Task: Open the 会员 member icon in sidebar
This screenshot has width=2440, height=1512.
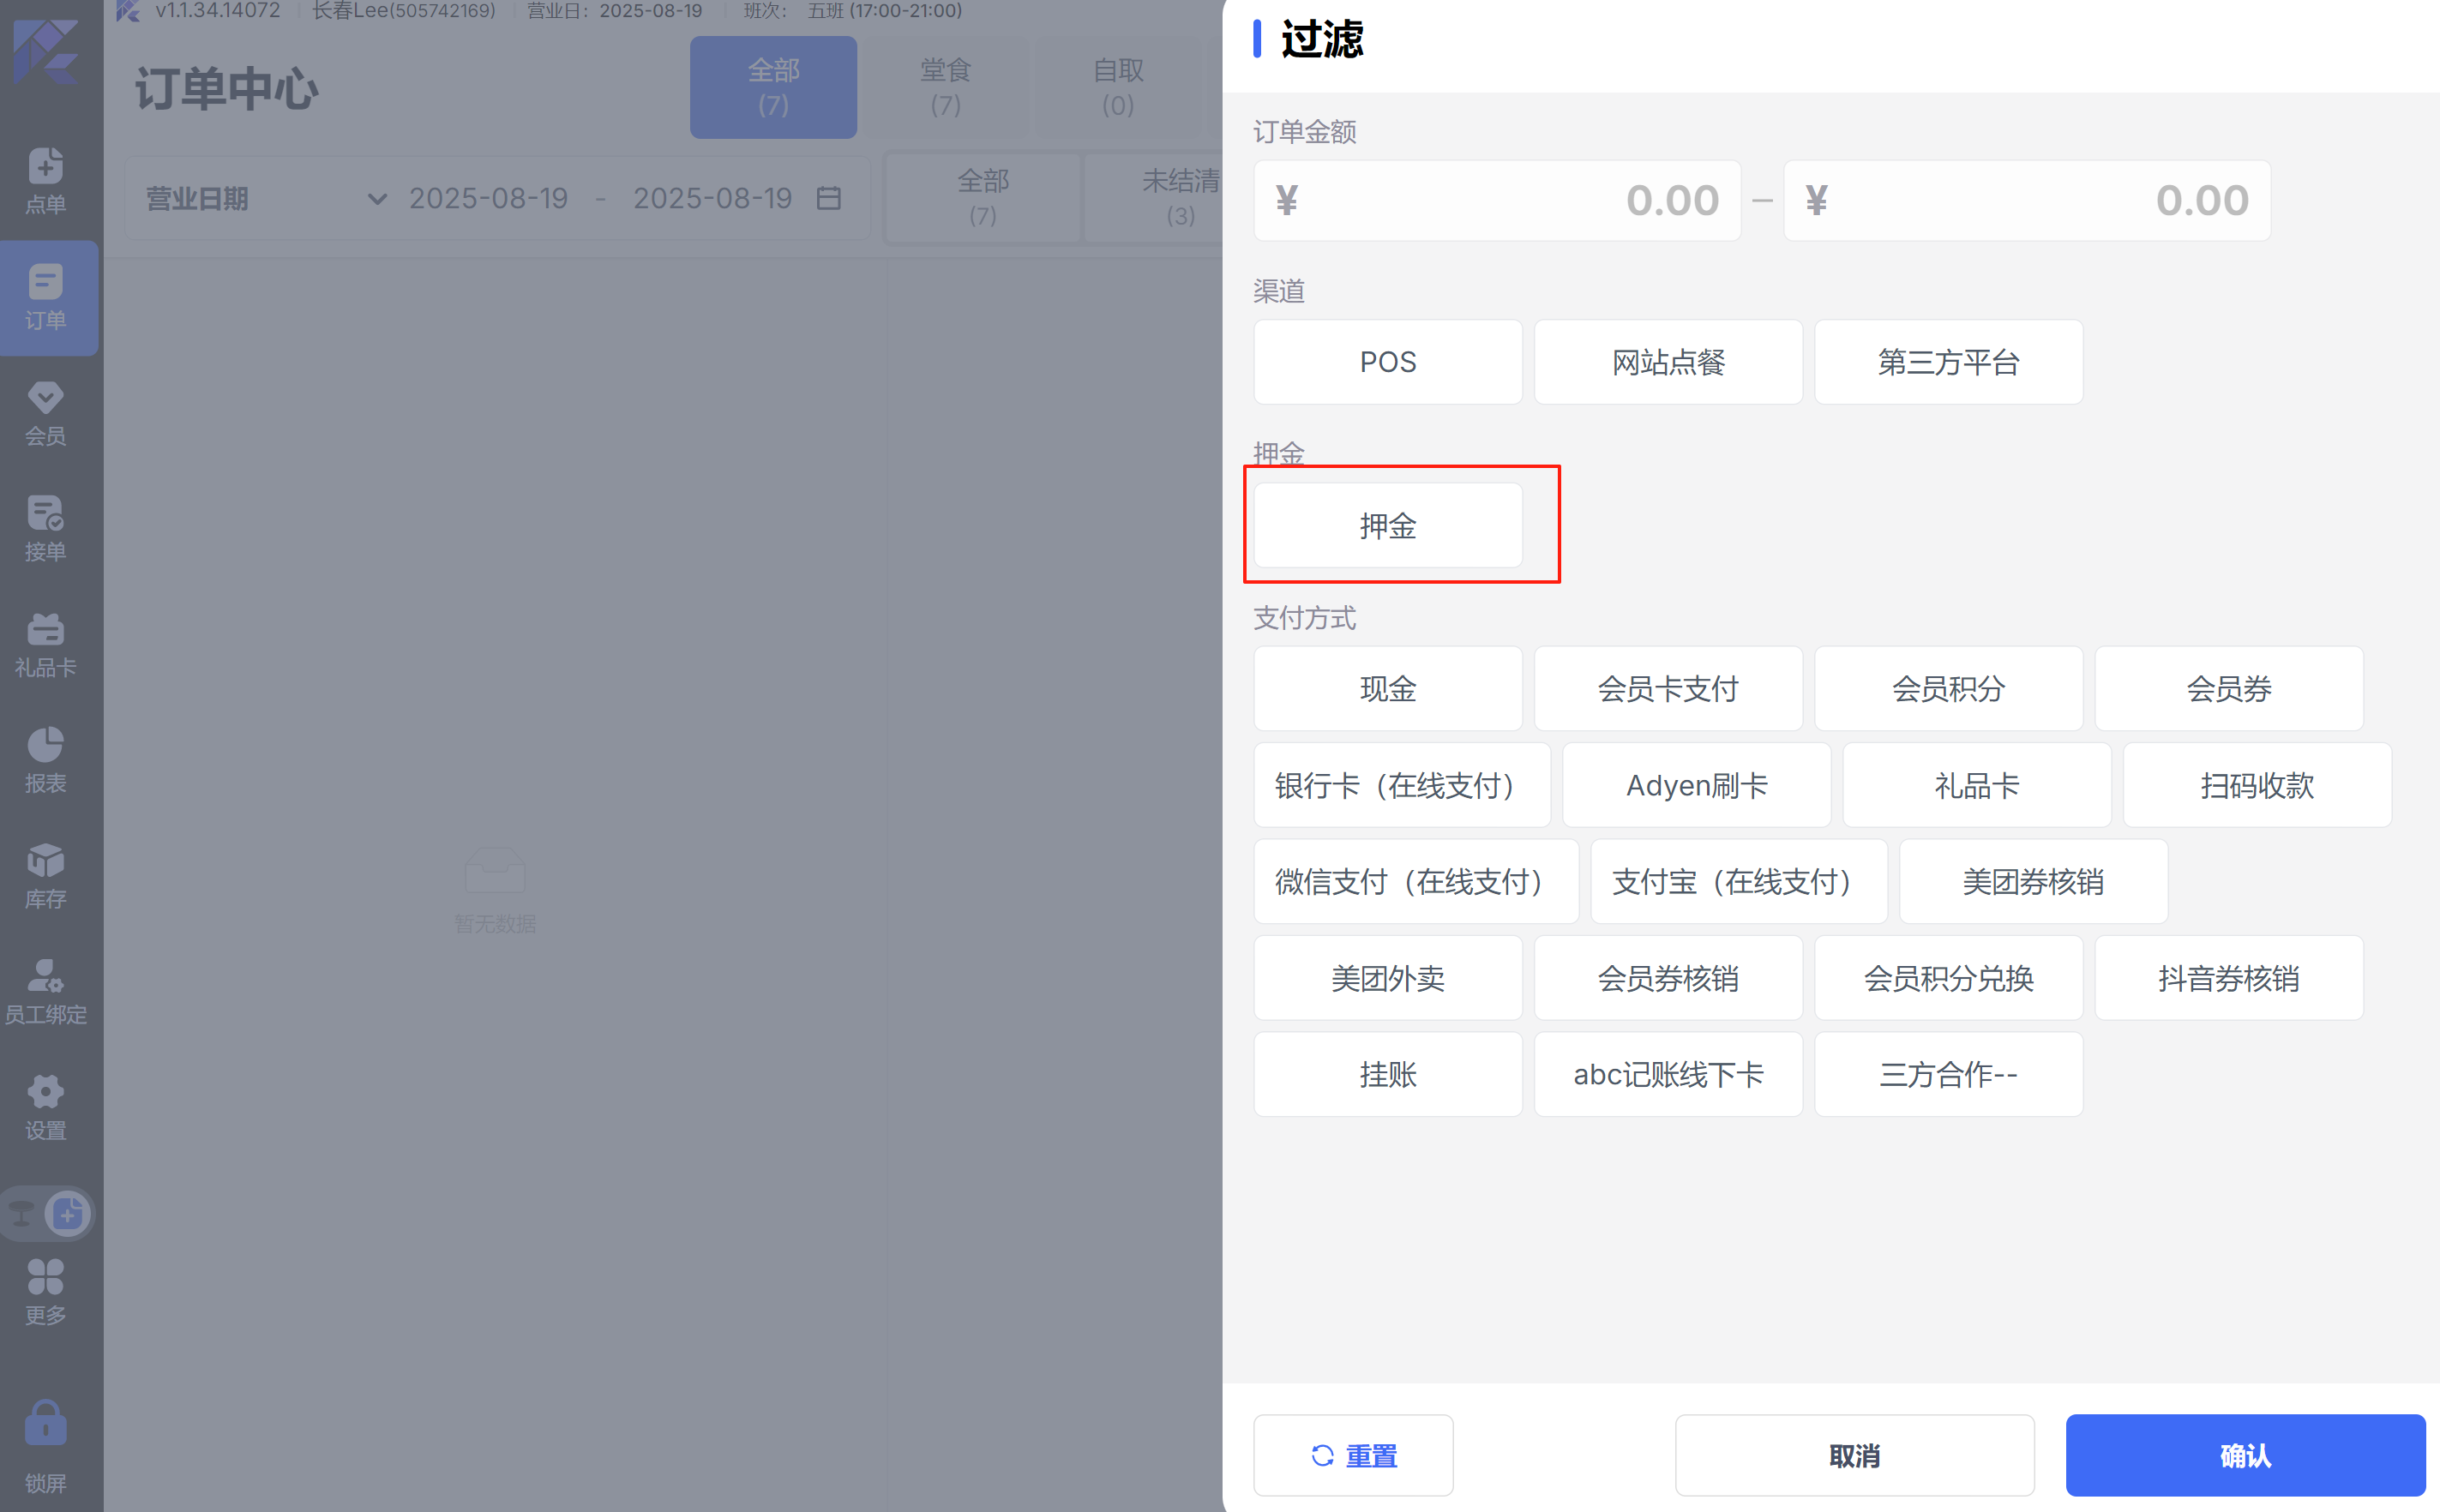Action: coord(45,412)
